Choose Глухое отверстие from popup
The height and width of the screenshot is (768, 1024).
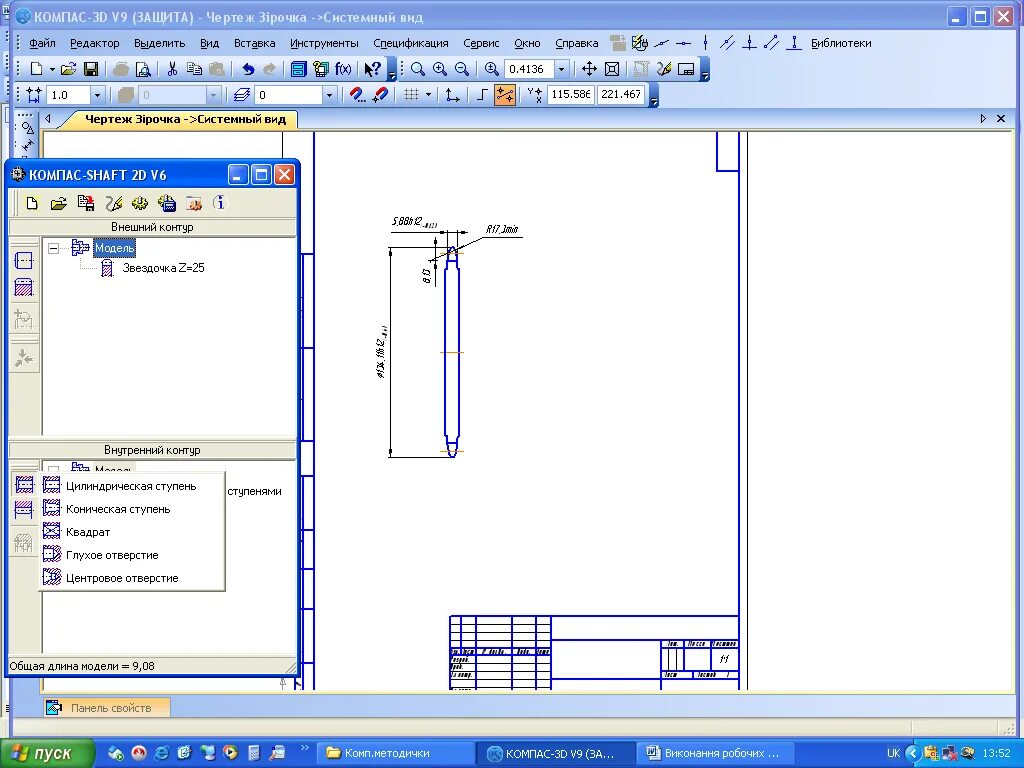pos(131,555)
